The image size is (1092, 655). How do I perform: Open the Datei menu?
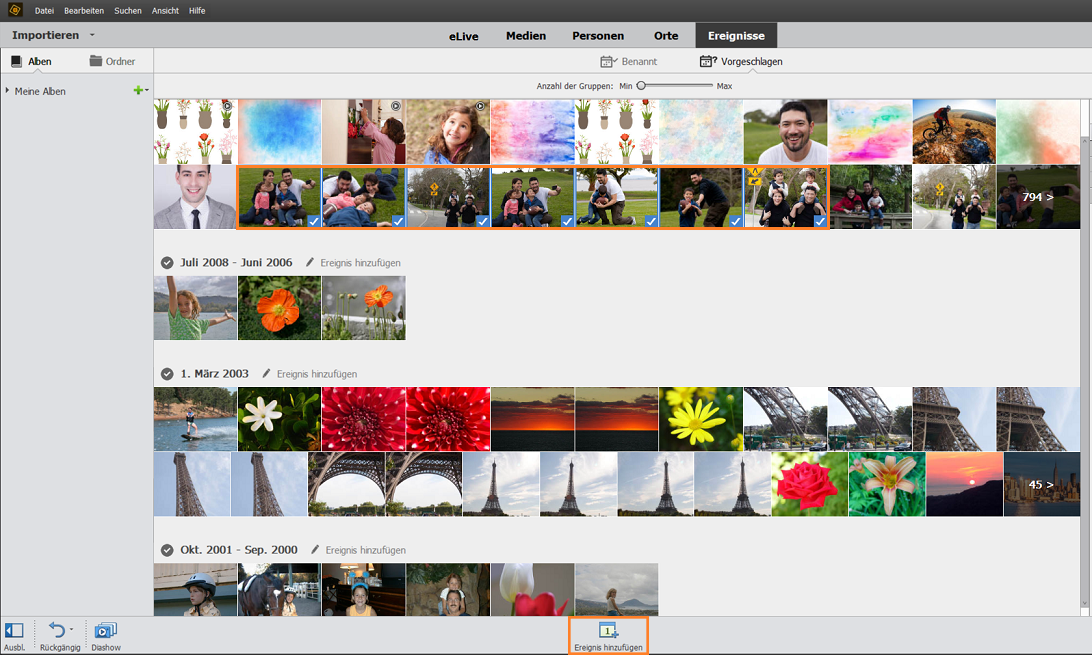click(45, 10)
